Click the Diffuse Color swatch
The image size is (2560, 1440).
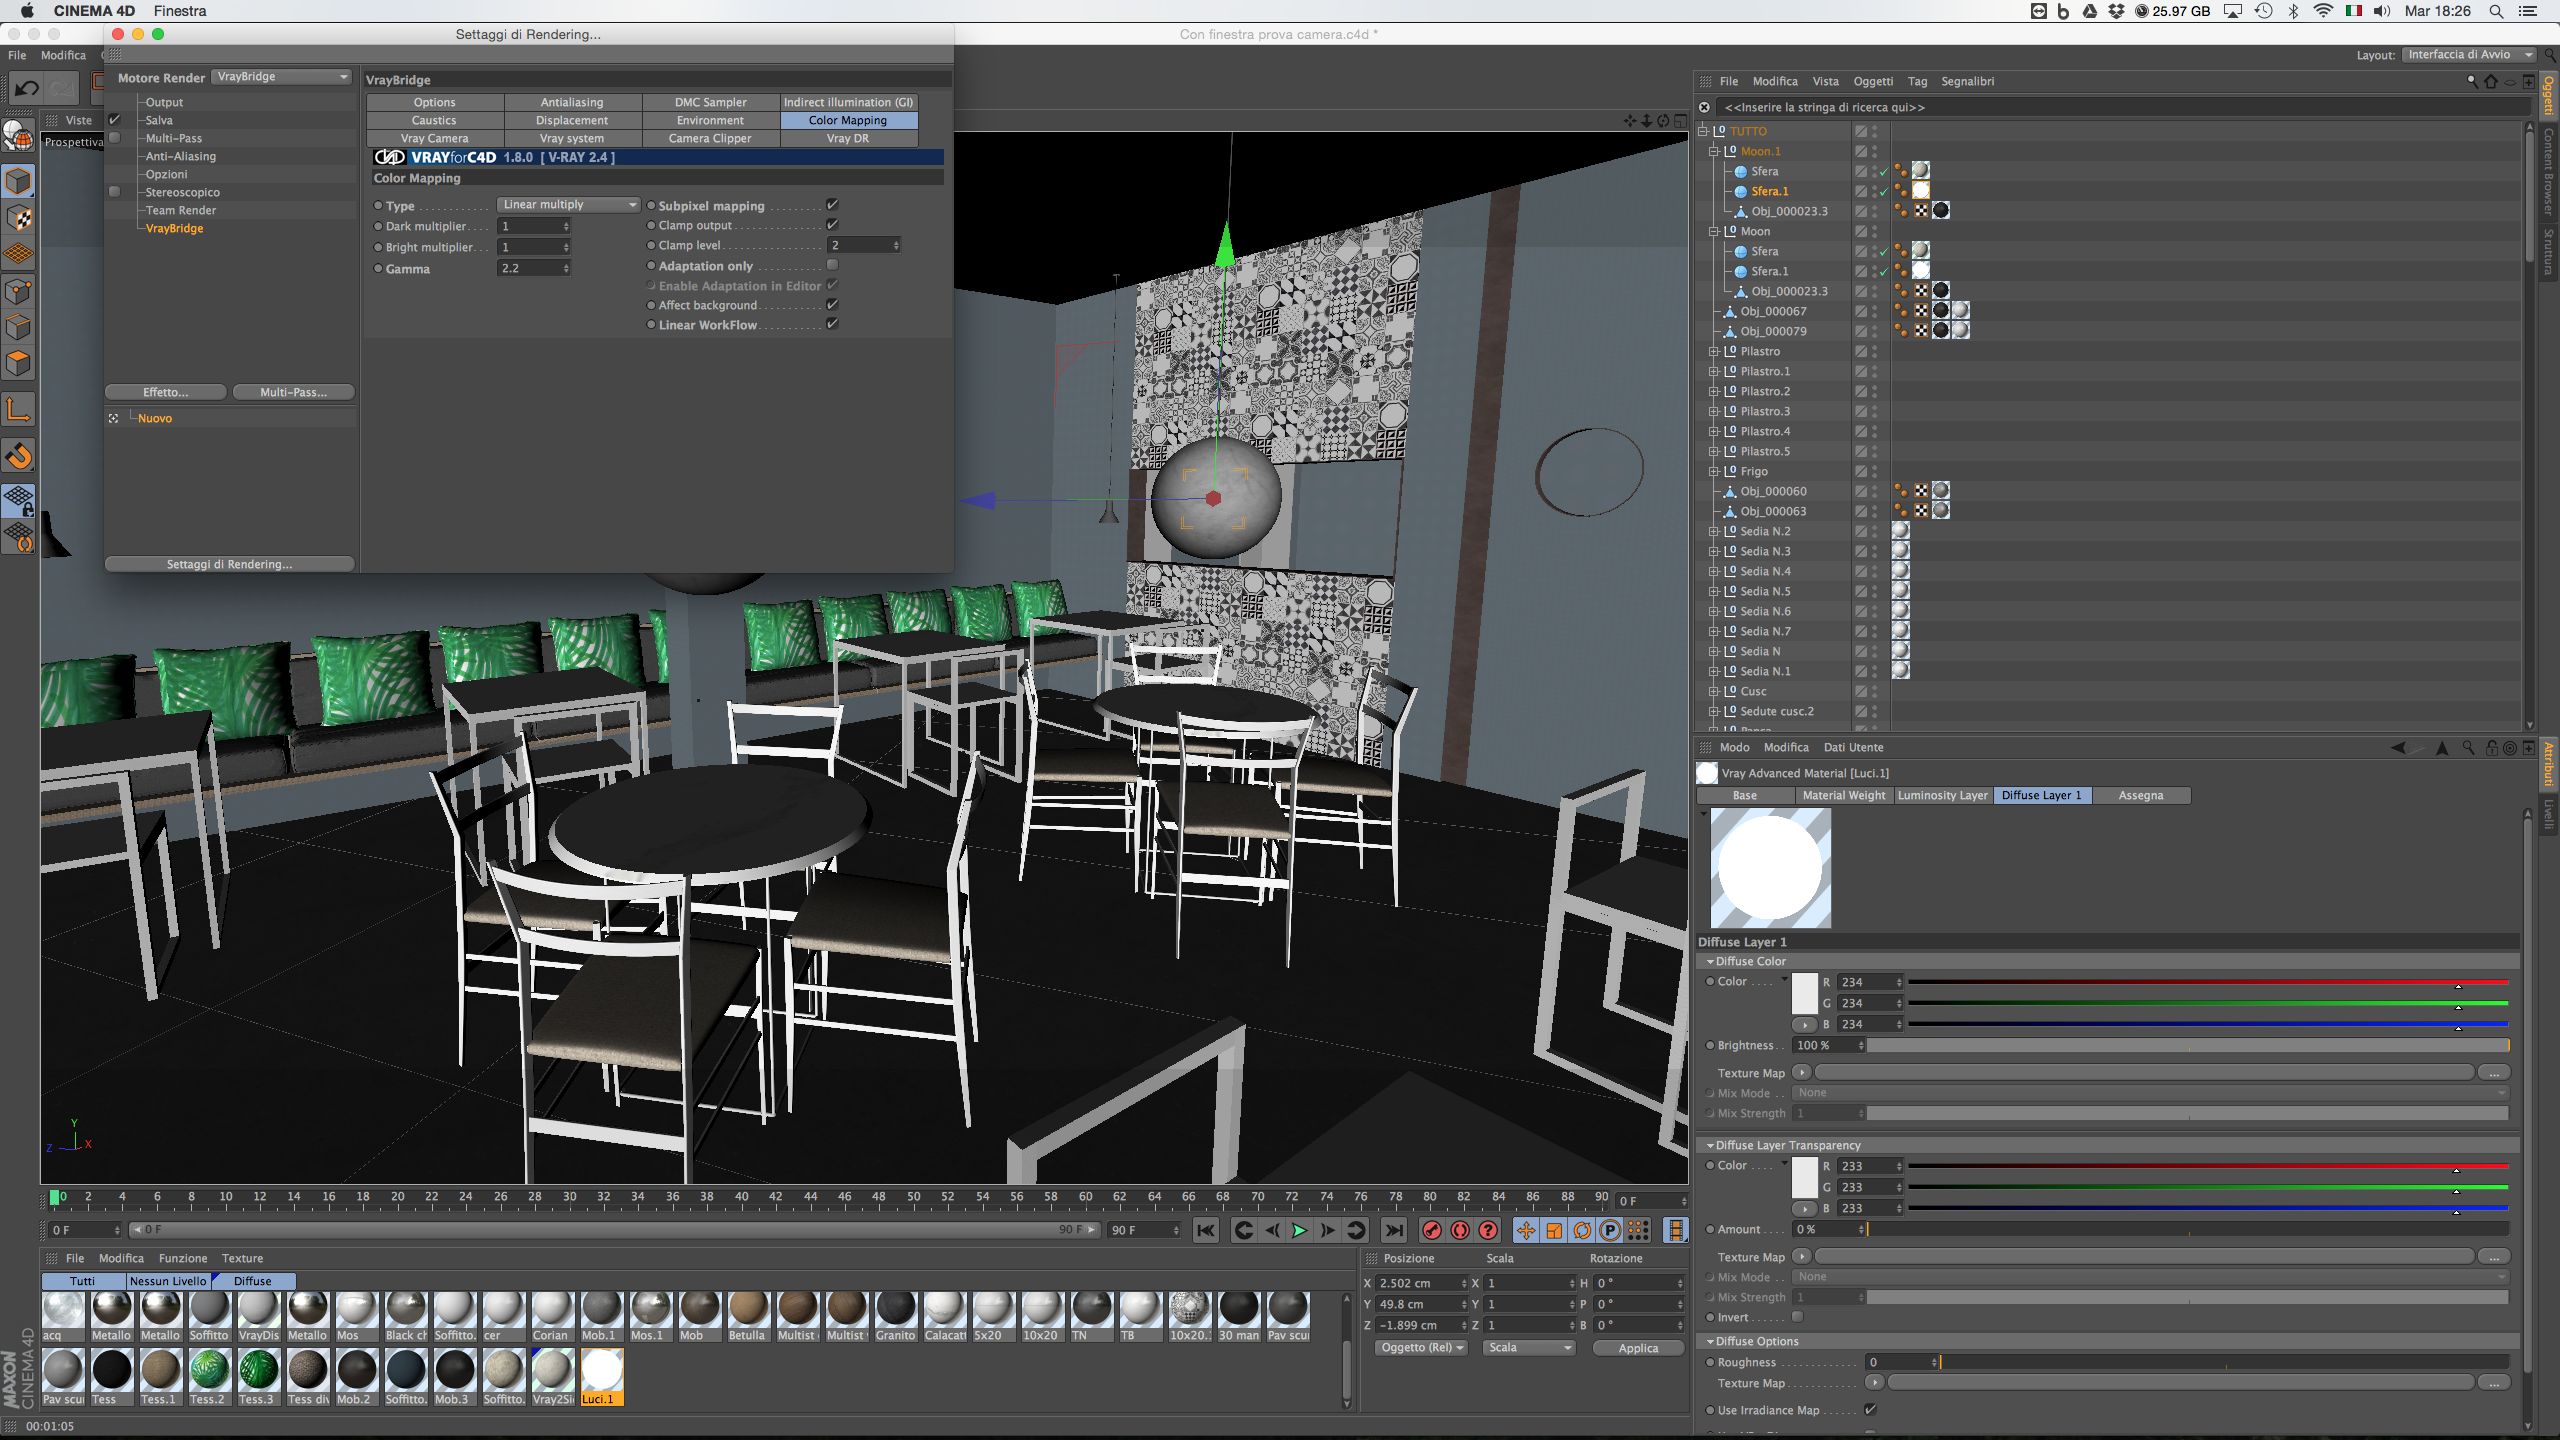pos(1804,992)
